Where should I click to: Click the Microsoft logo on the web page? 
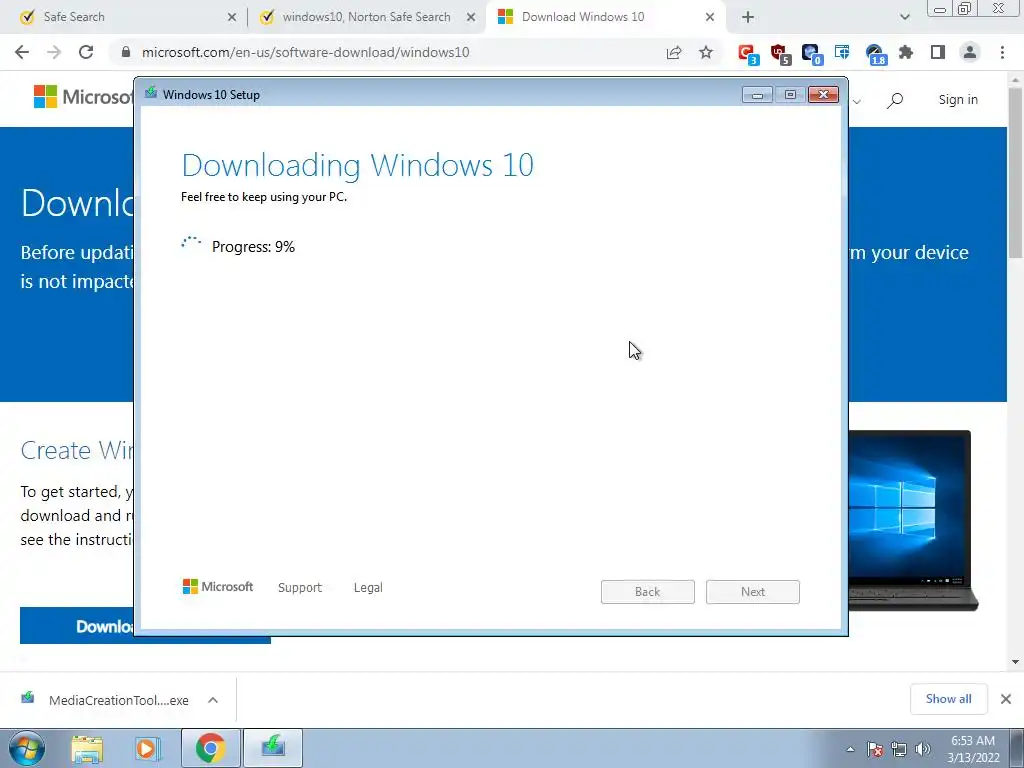tap(84, 97)
